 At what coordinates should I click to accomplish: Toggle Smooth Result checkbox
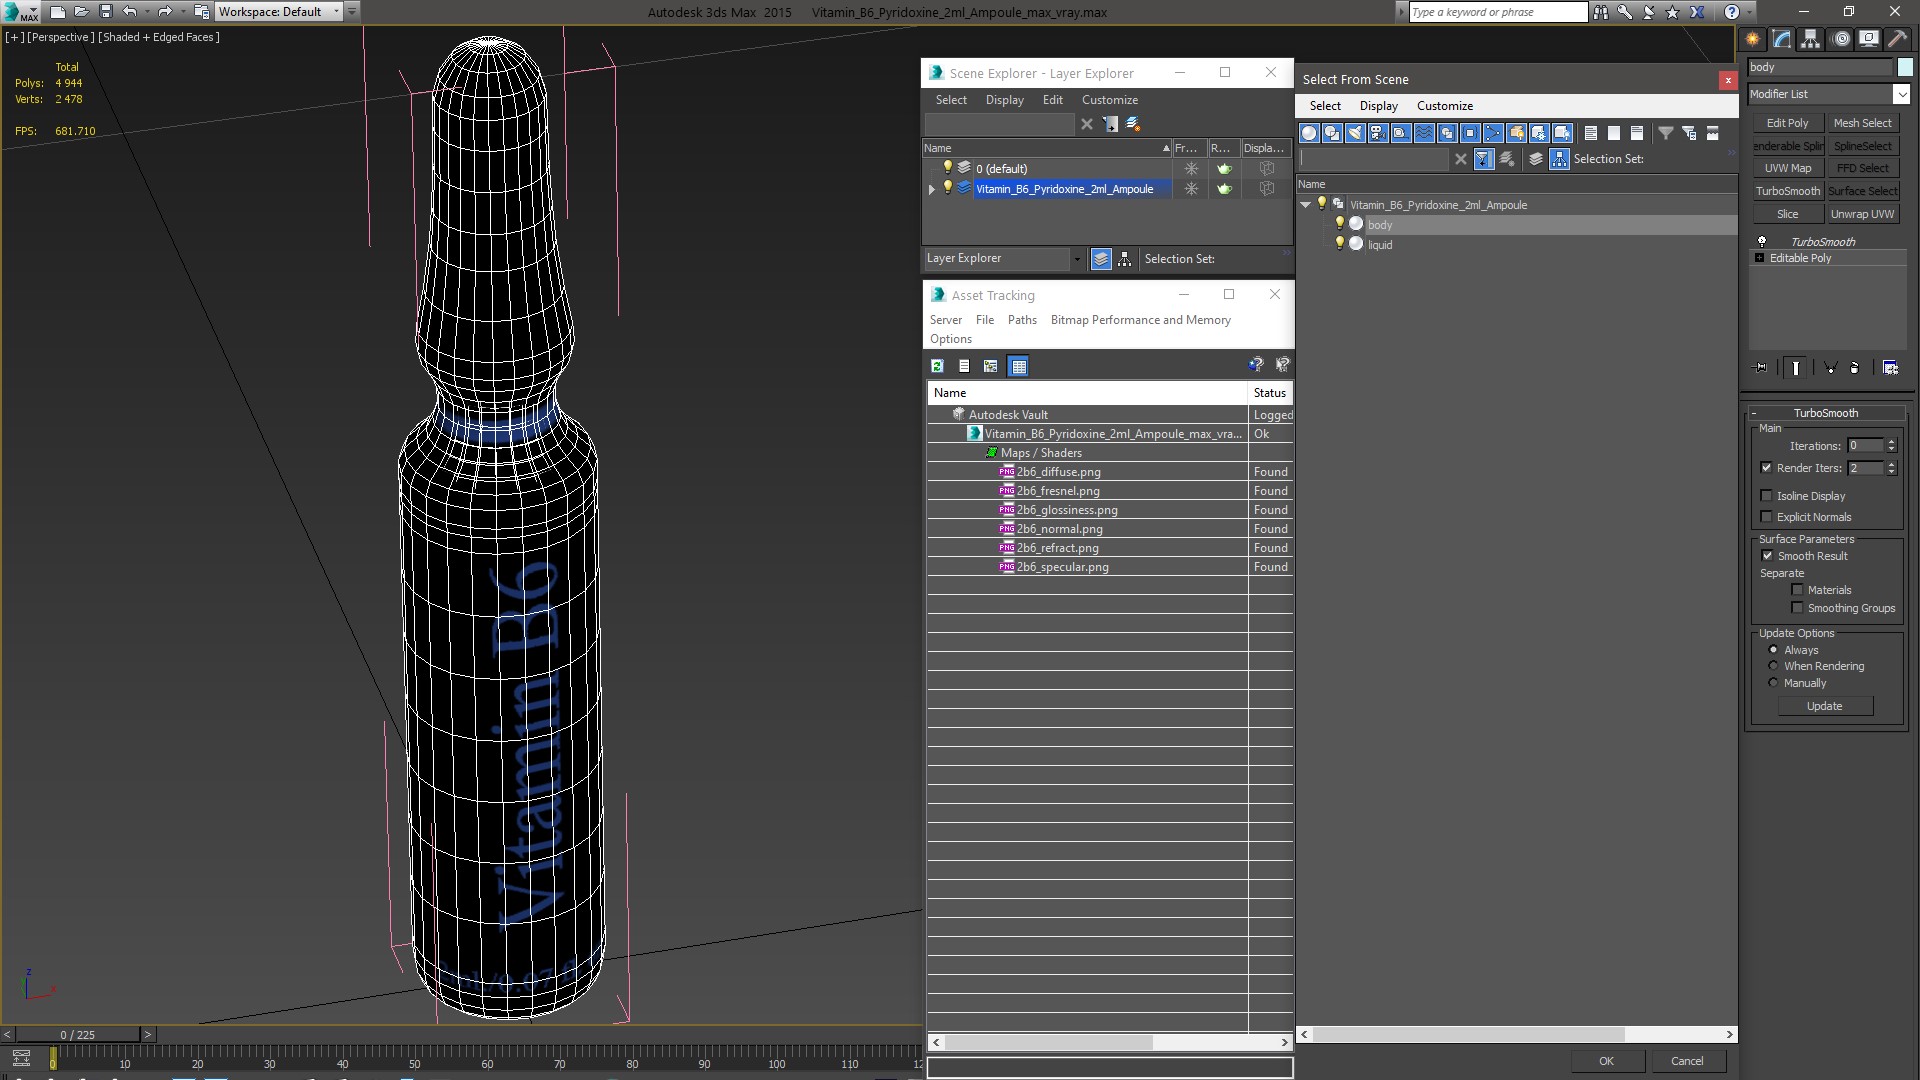pyautogui.click(x=1767, y=556)
